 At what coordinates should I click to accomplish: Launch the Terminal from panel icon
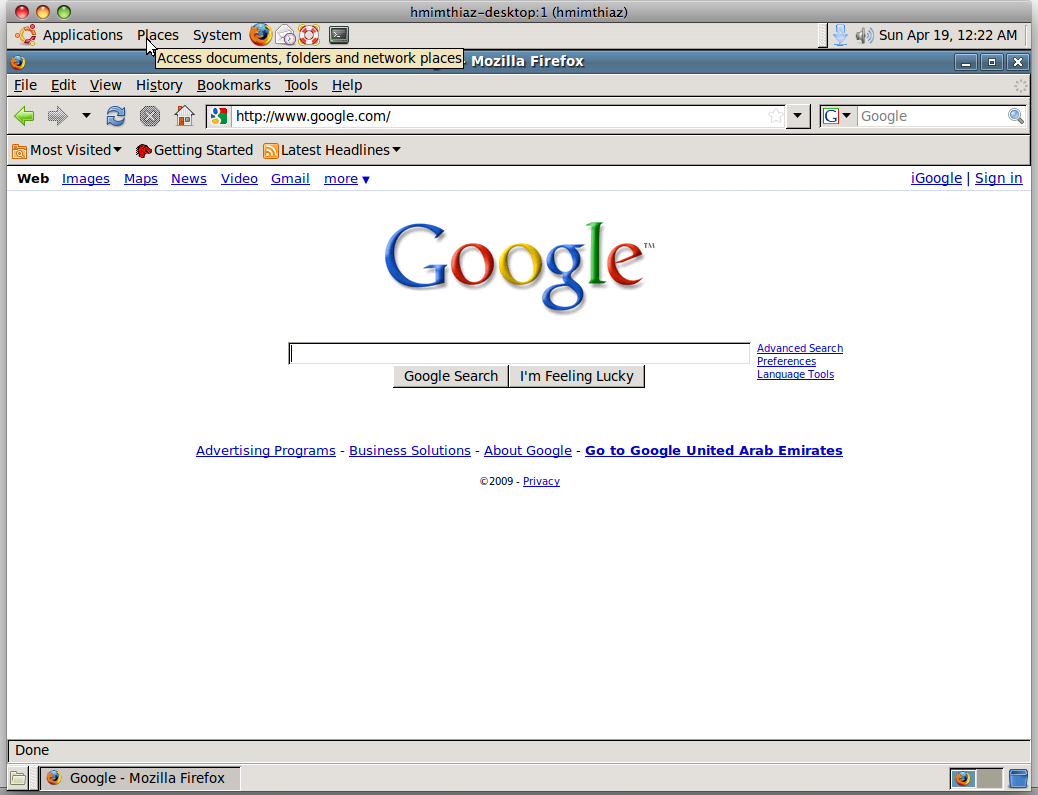(x=339, y=34)
